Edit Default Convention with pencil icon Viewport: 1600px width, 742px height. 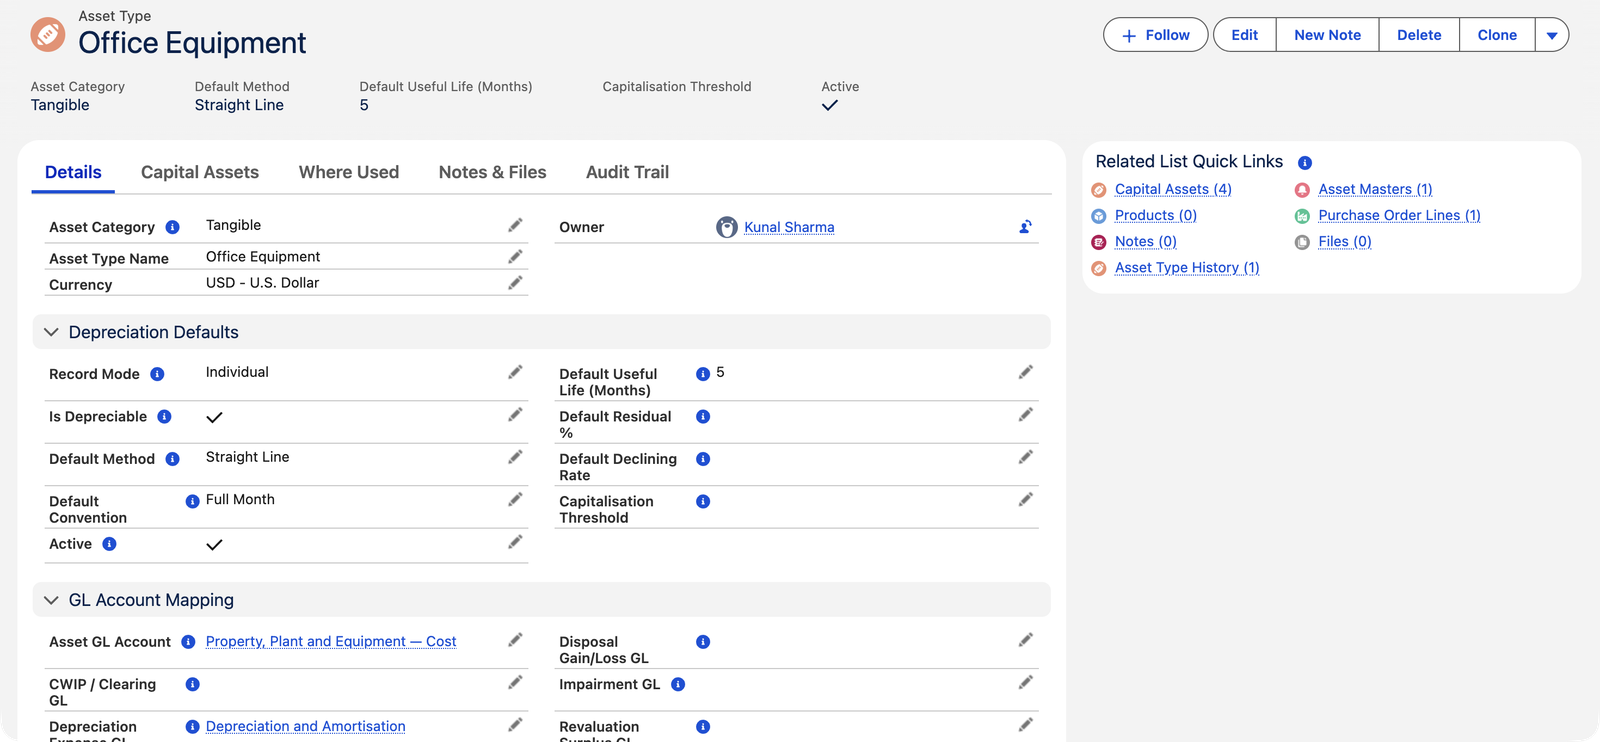pos(515,499)
